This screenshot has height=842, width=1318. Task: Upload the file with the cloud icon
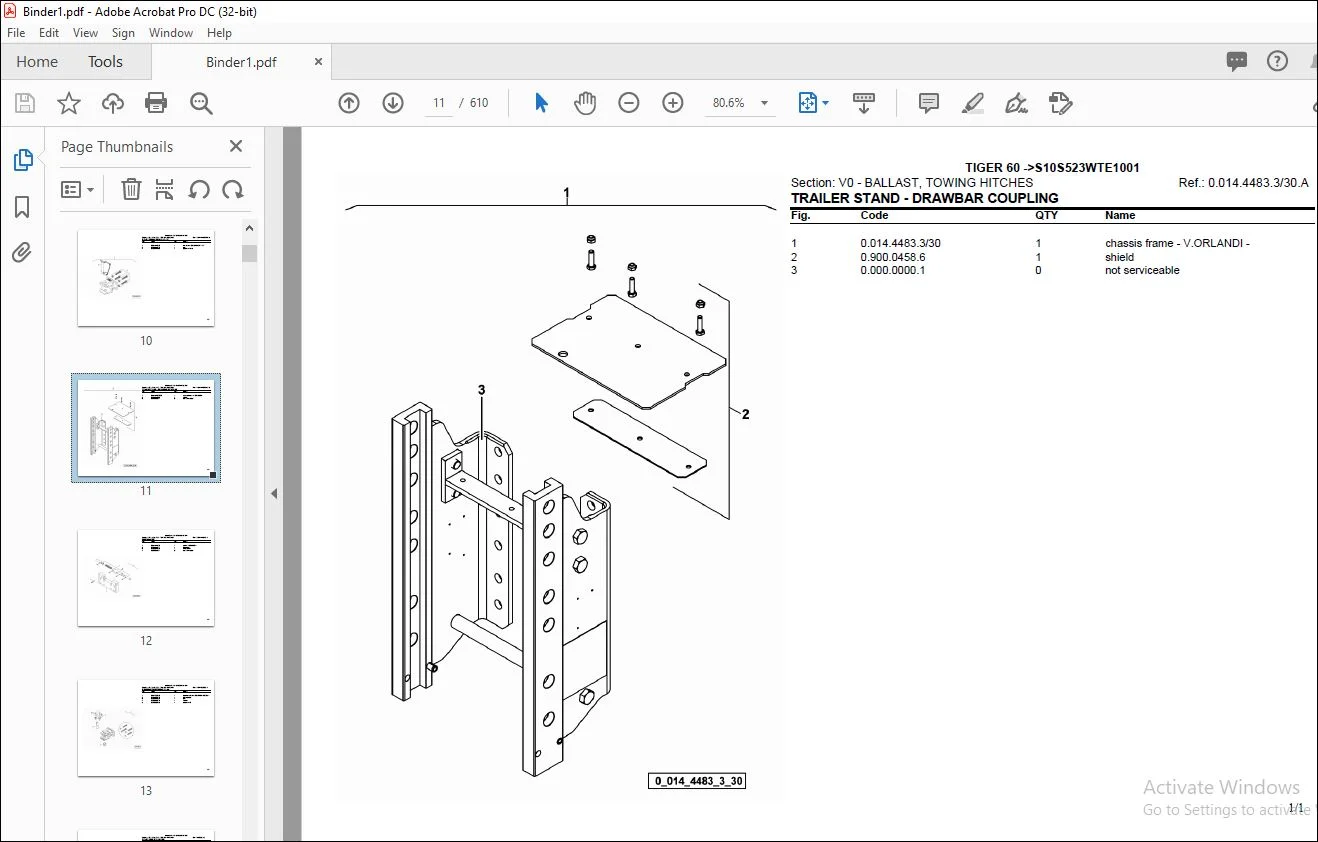point(113,103)
